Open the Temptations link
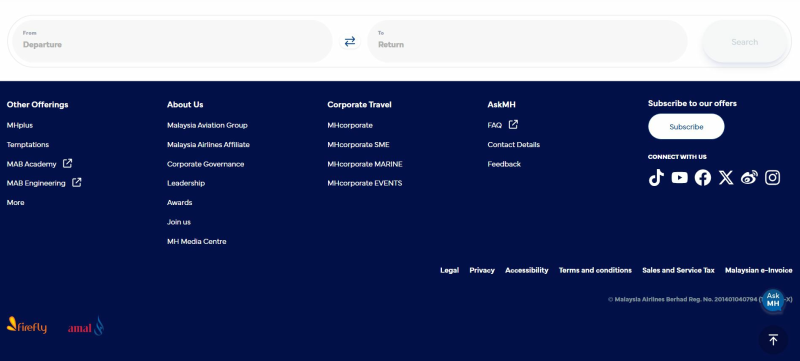This screenshot has width=800, height=361. pos(28,145)
